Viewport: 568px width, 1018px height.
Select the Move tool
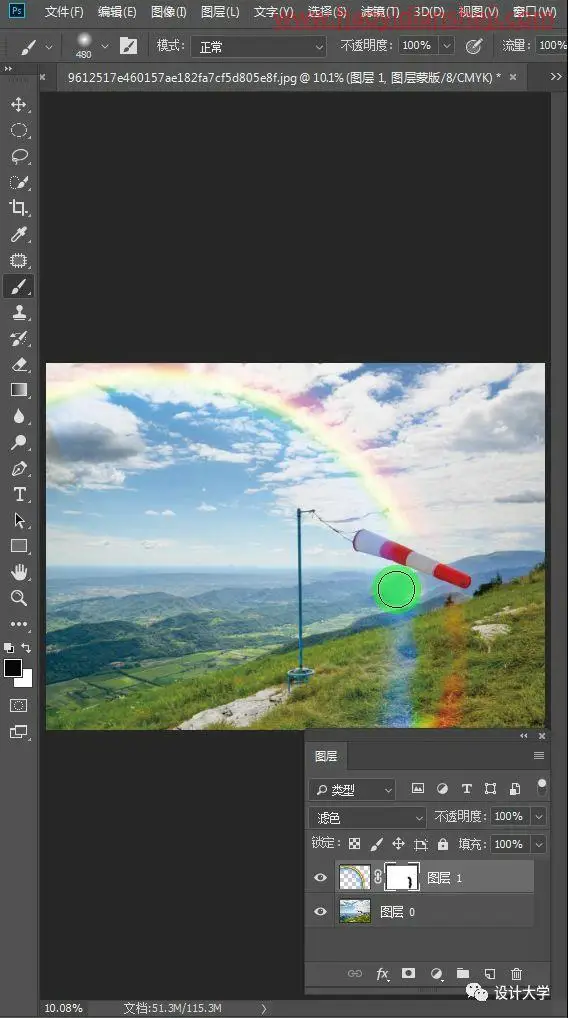coord(19,105)
